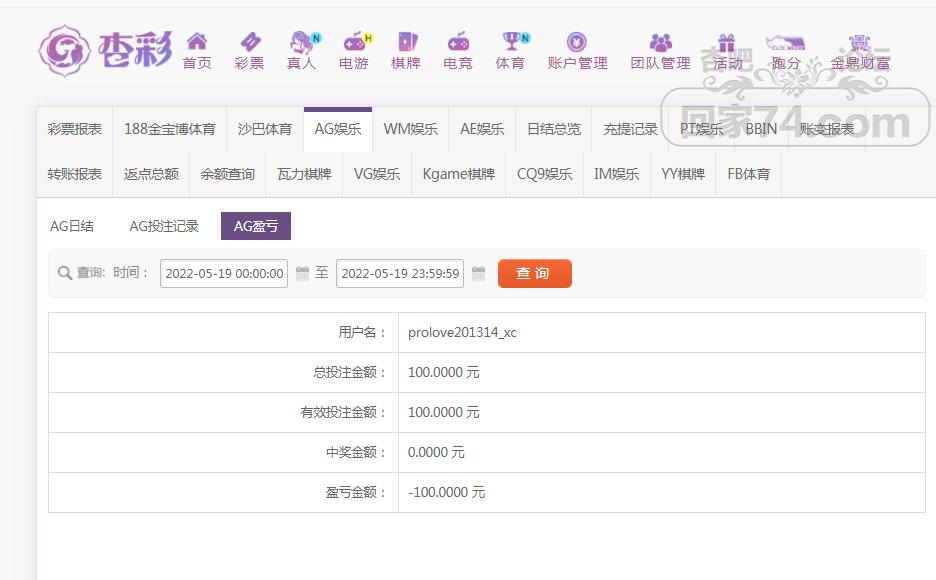Switch to the AG日结 sub-tab
936x580 pixels.
point(72,226)
